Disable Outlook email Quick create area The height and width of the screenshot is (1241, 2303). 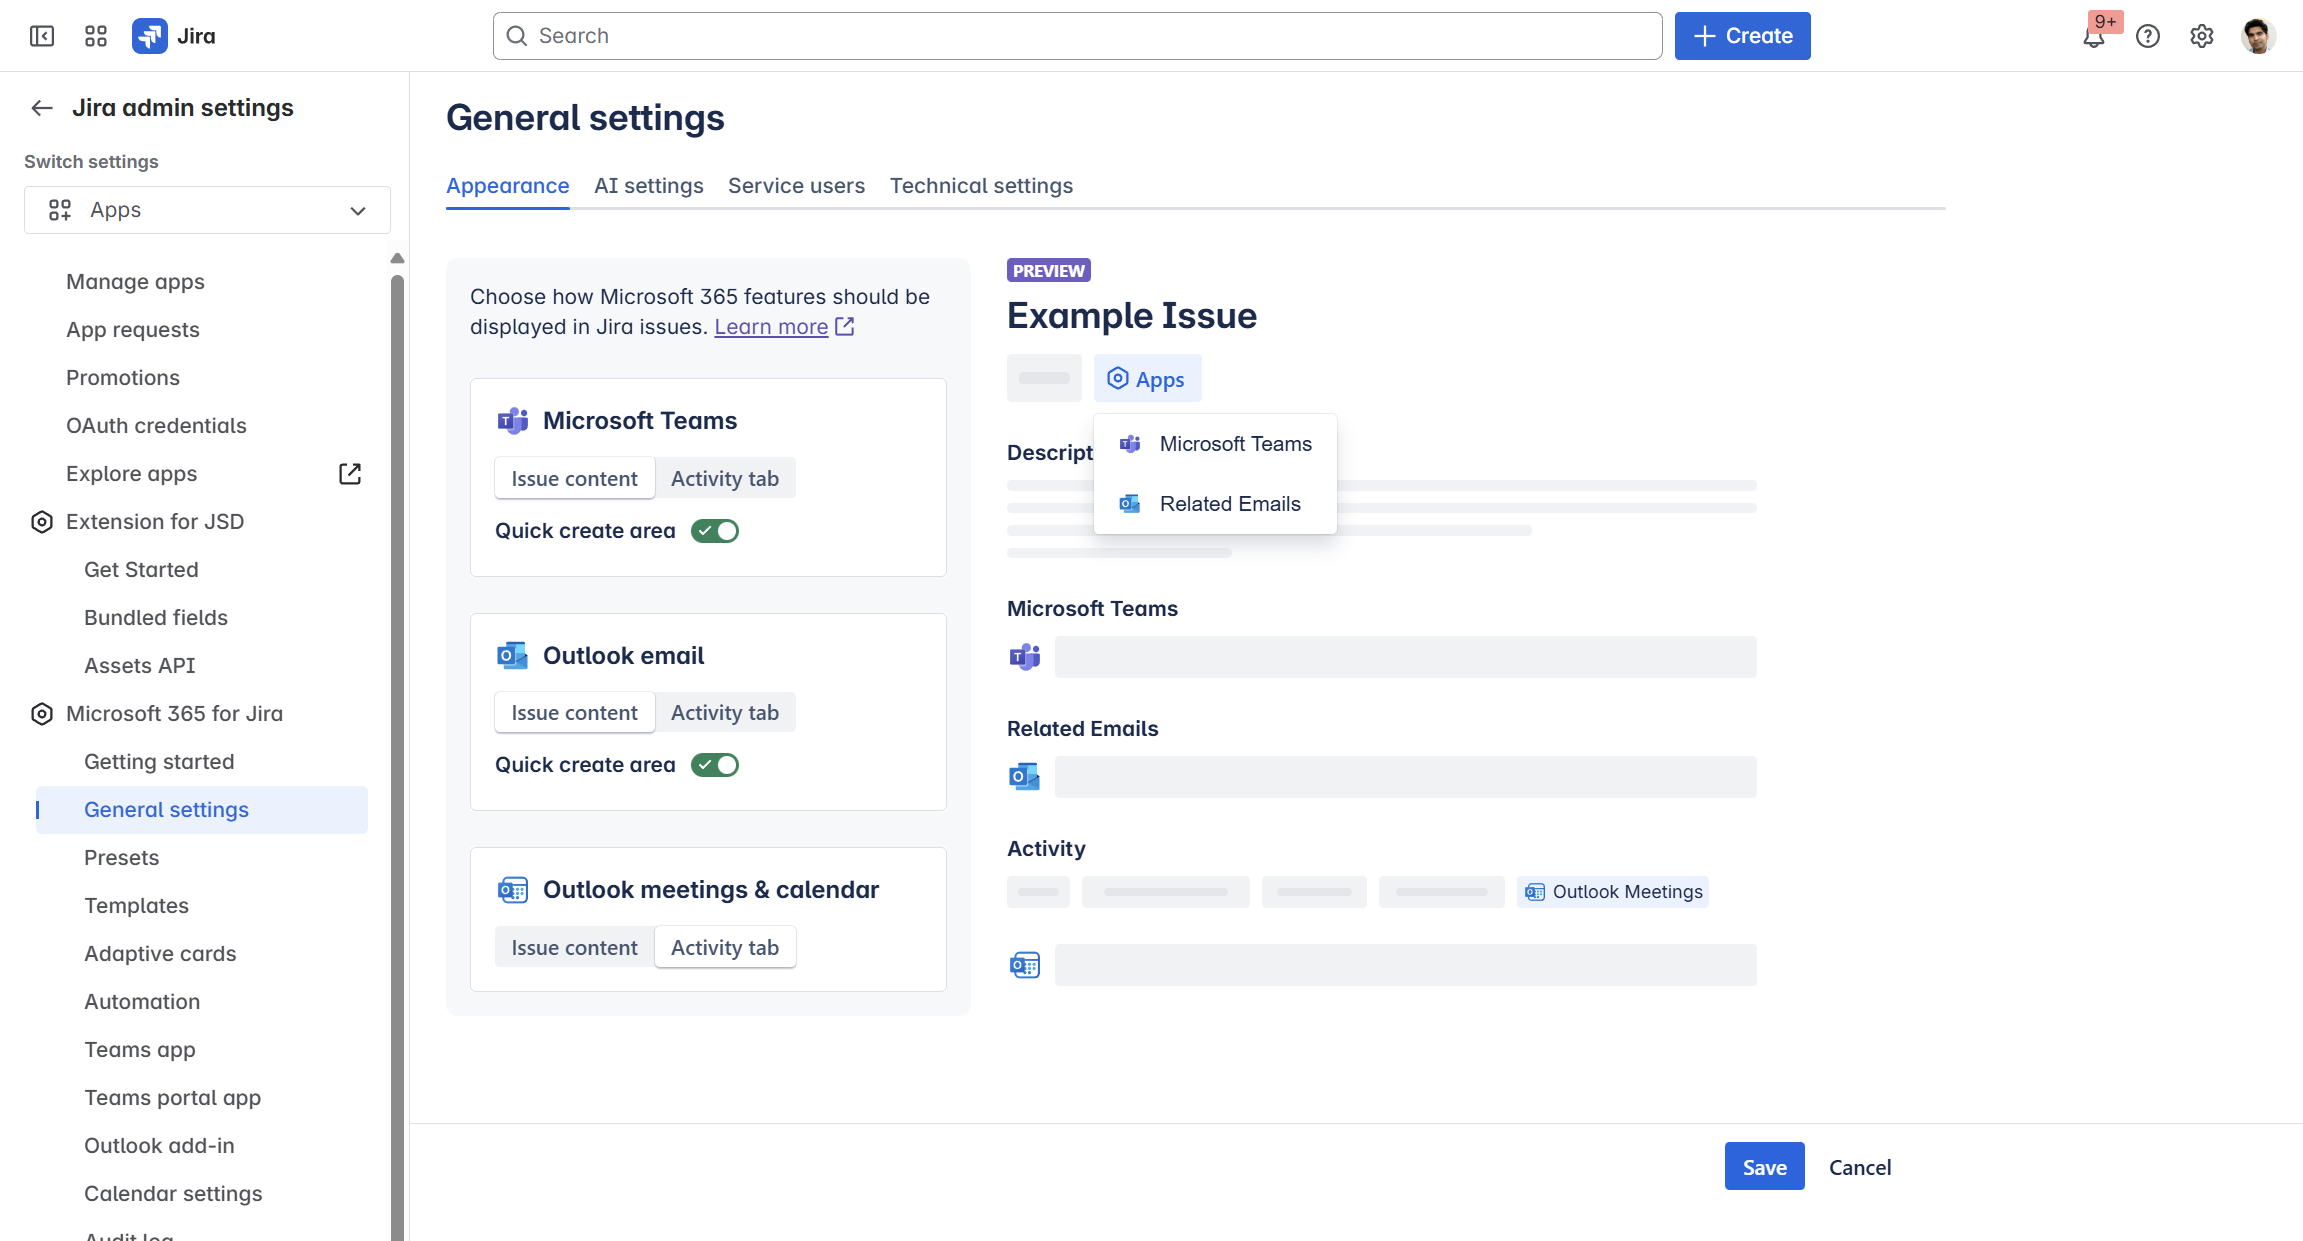[x=715, y=765]
